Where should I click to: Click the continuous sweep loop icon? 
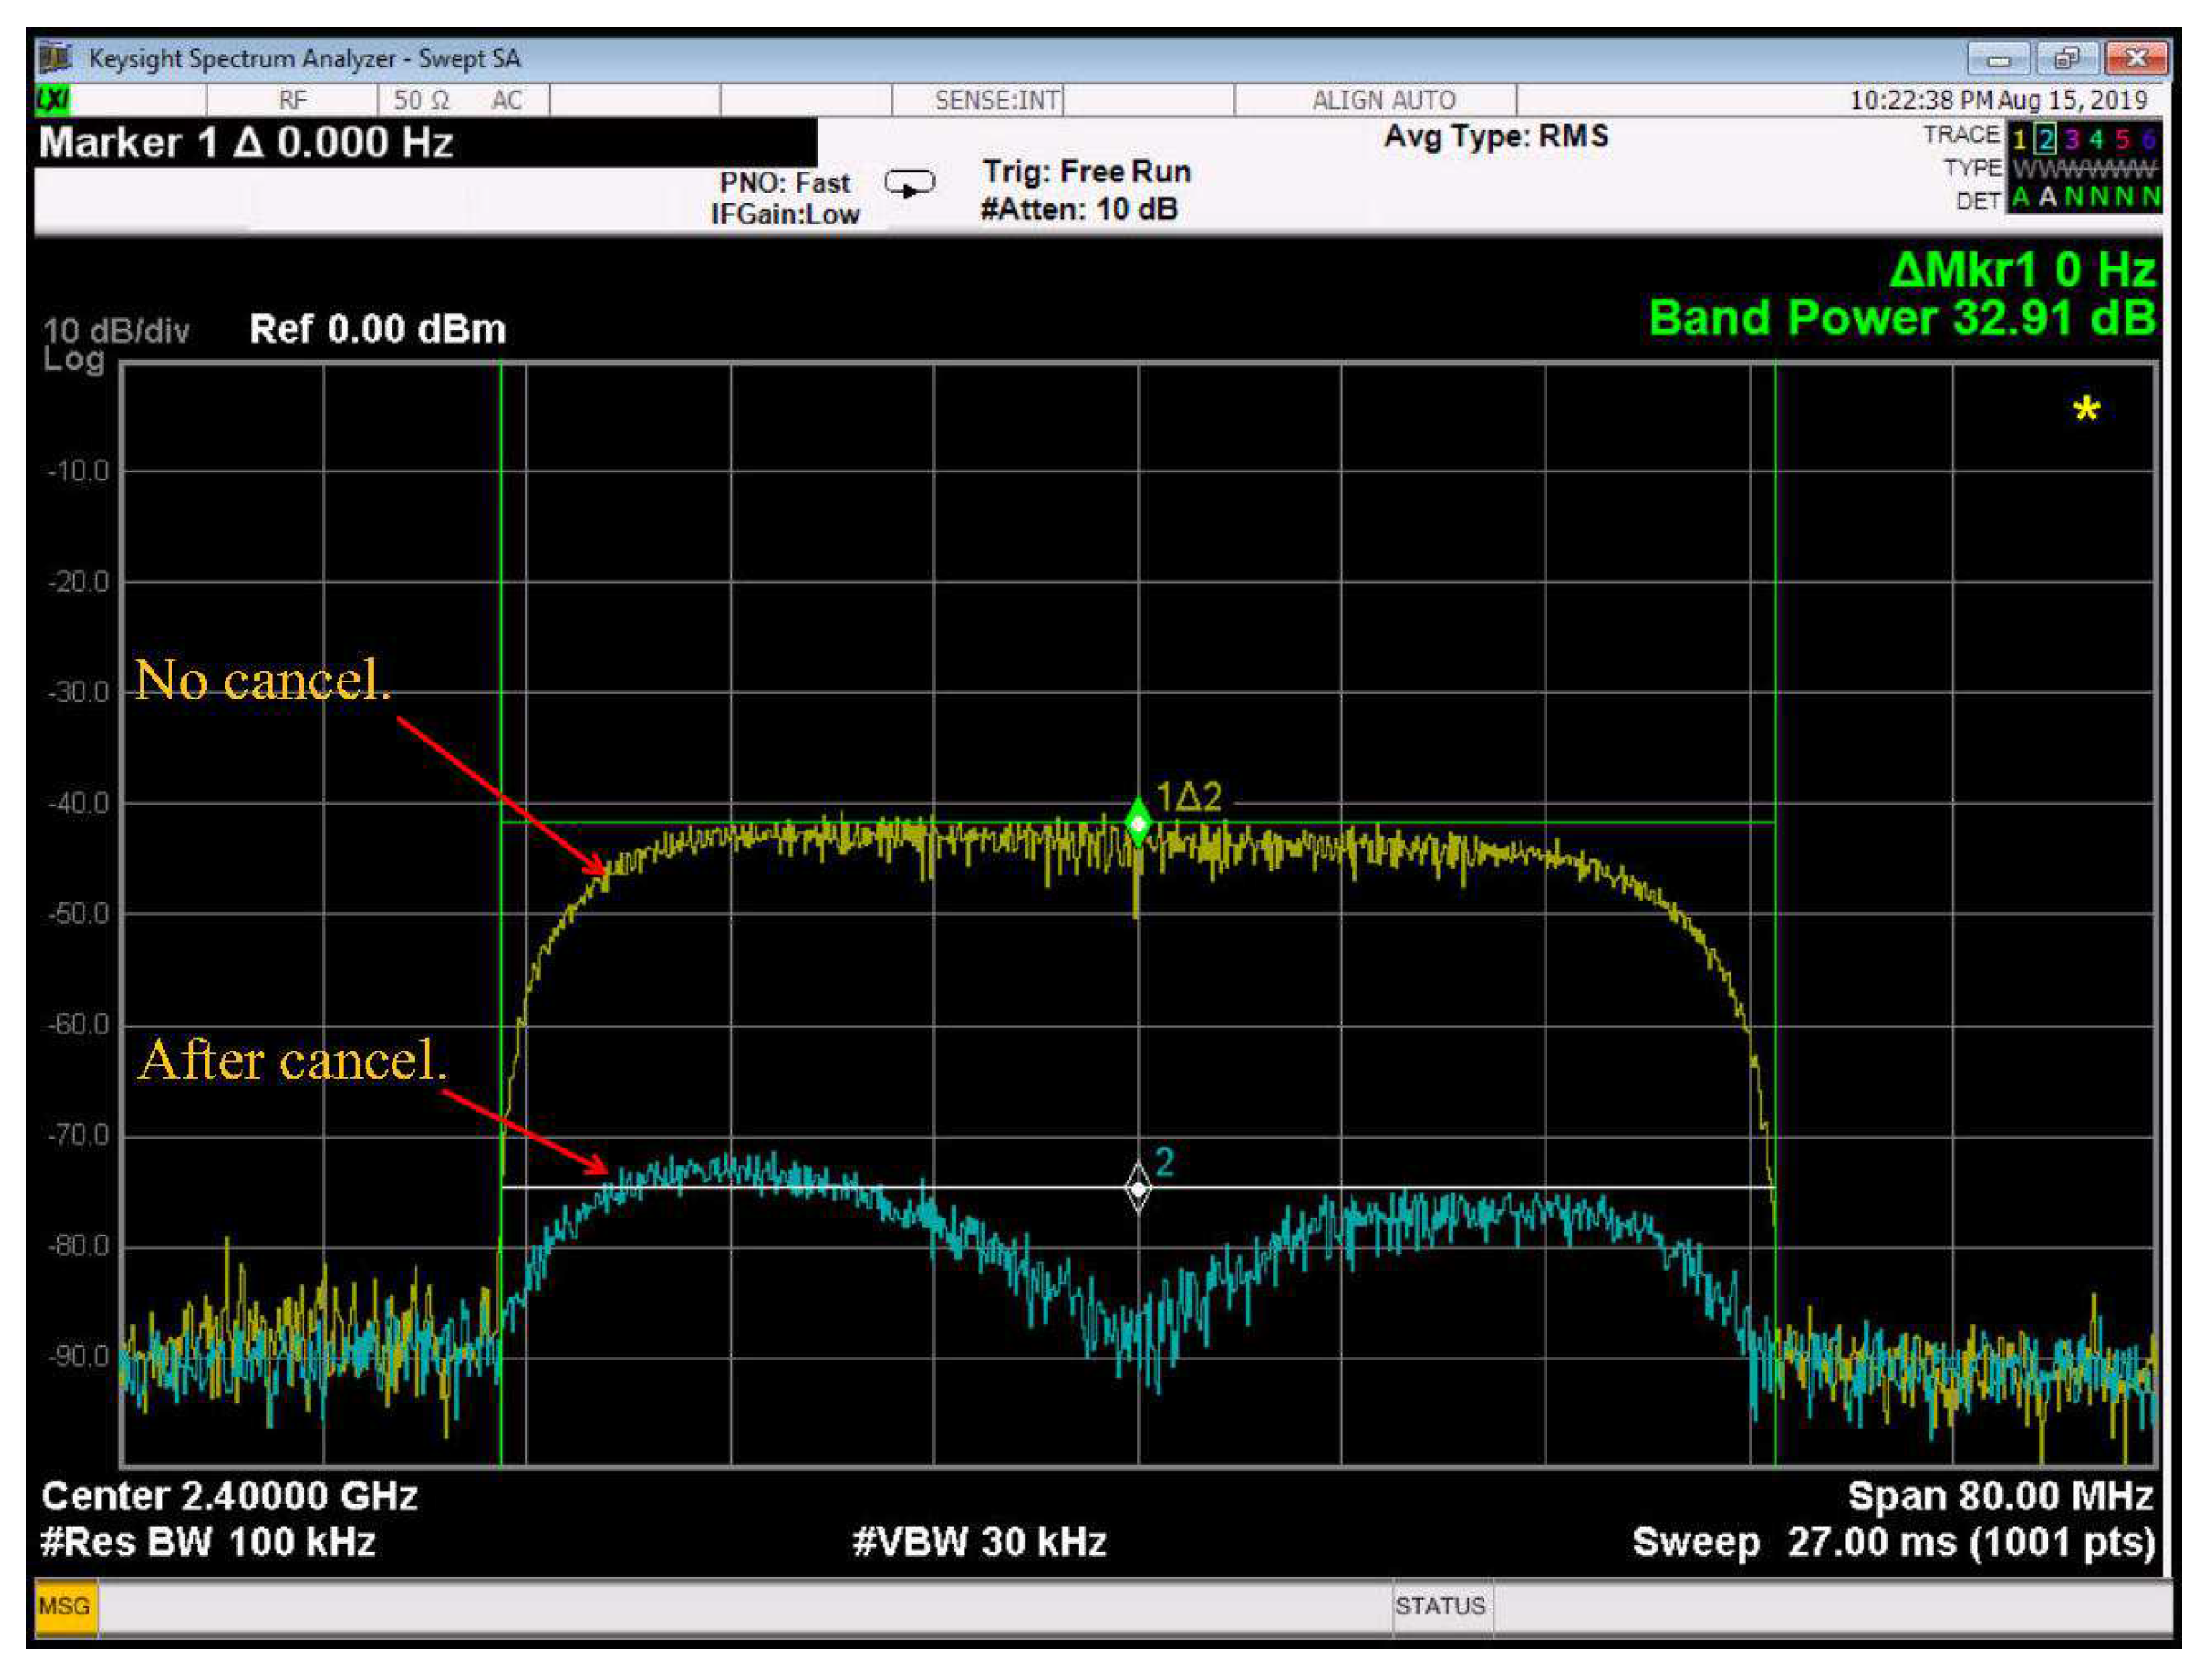coord(909,185)
